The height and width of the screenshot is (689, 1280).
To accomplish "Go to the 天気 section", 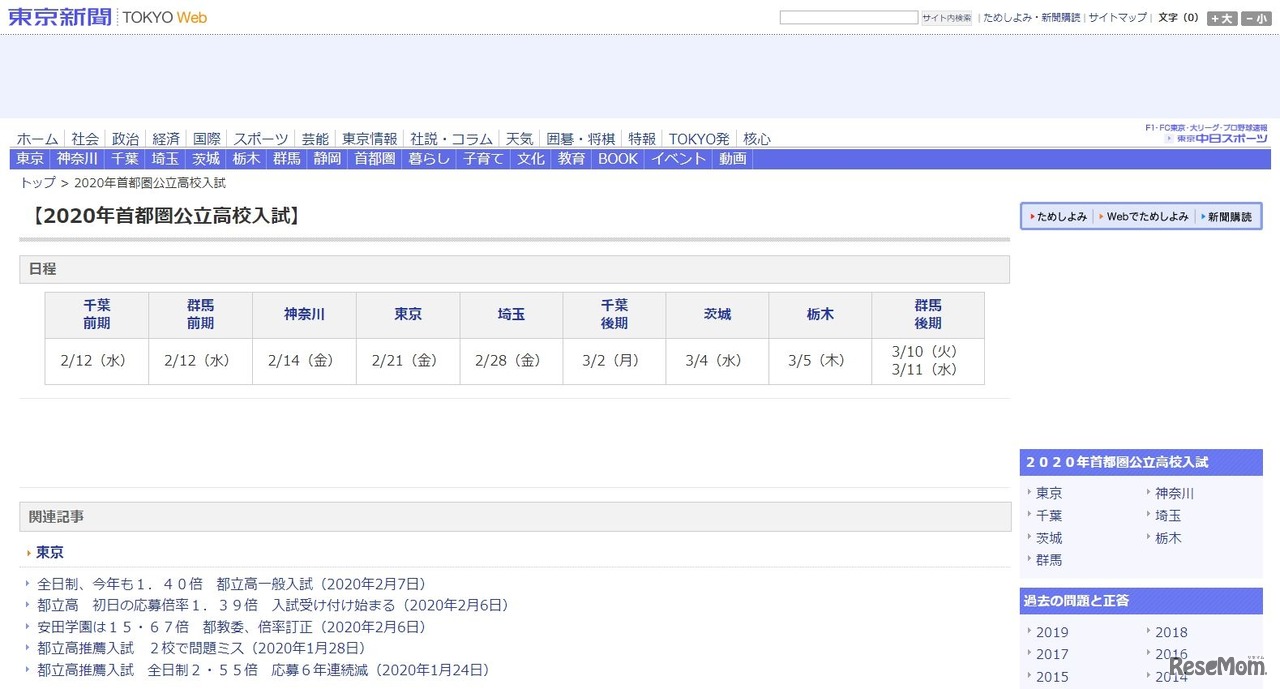I will 519,139.
